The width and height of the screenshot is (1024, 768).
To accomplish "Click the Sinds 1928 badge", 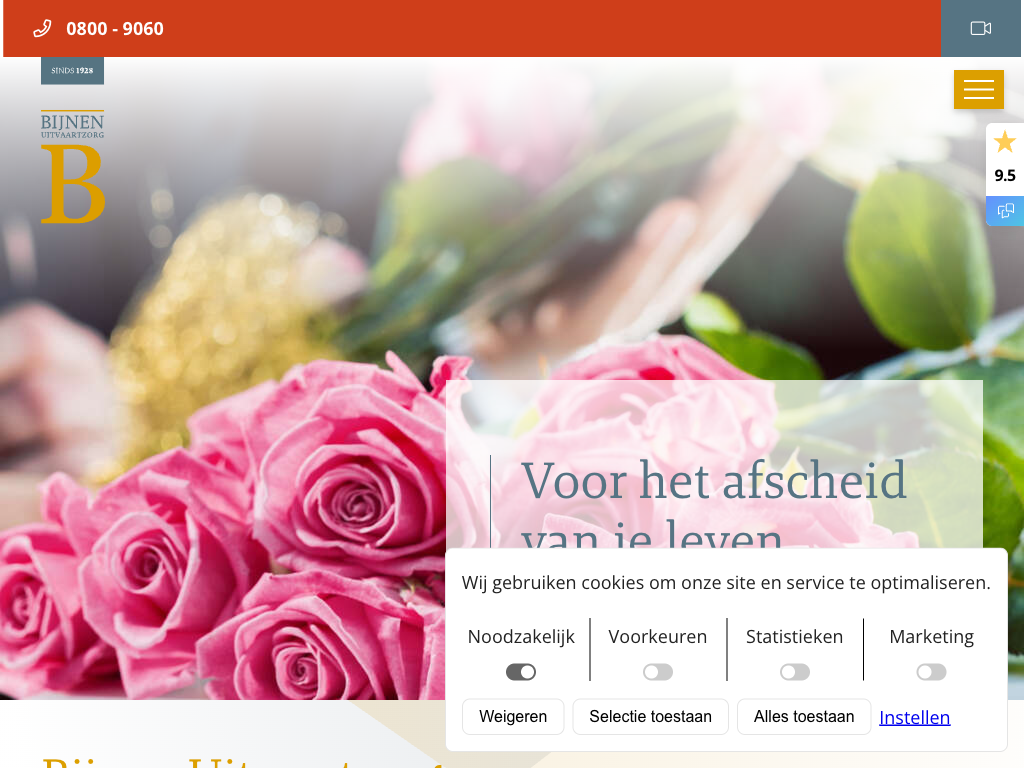I will click(72, 71).
